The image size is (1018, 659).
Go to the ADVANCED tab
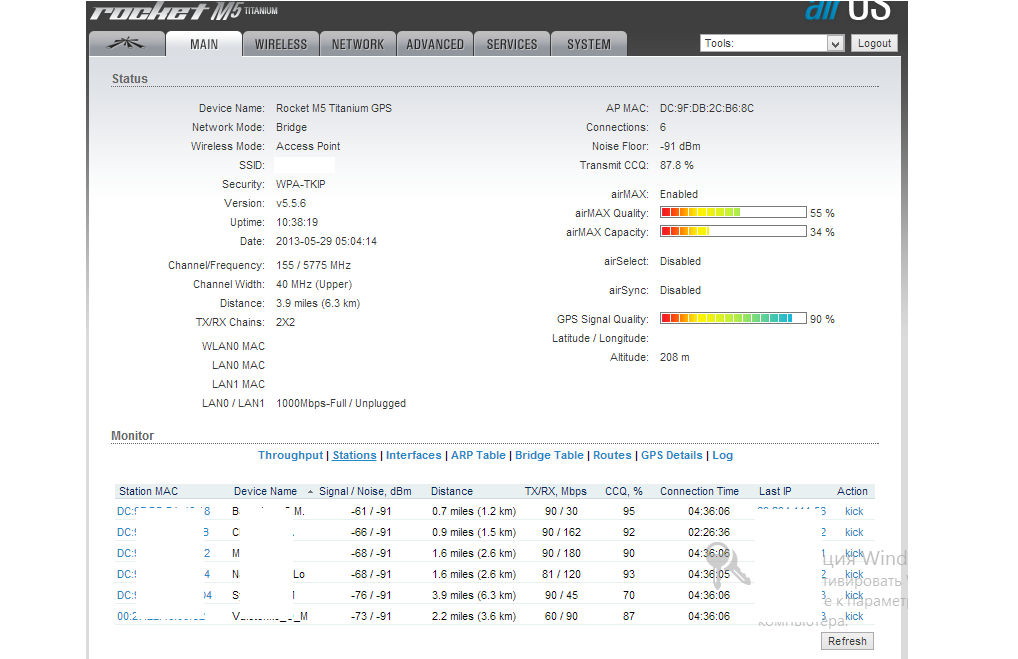click(434, 44)
